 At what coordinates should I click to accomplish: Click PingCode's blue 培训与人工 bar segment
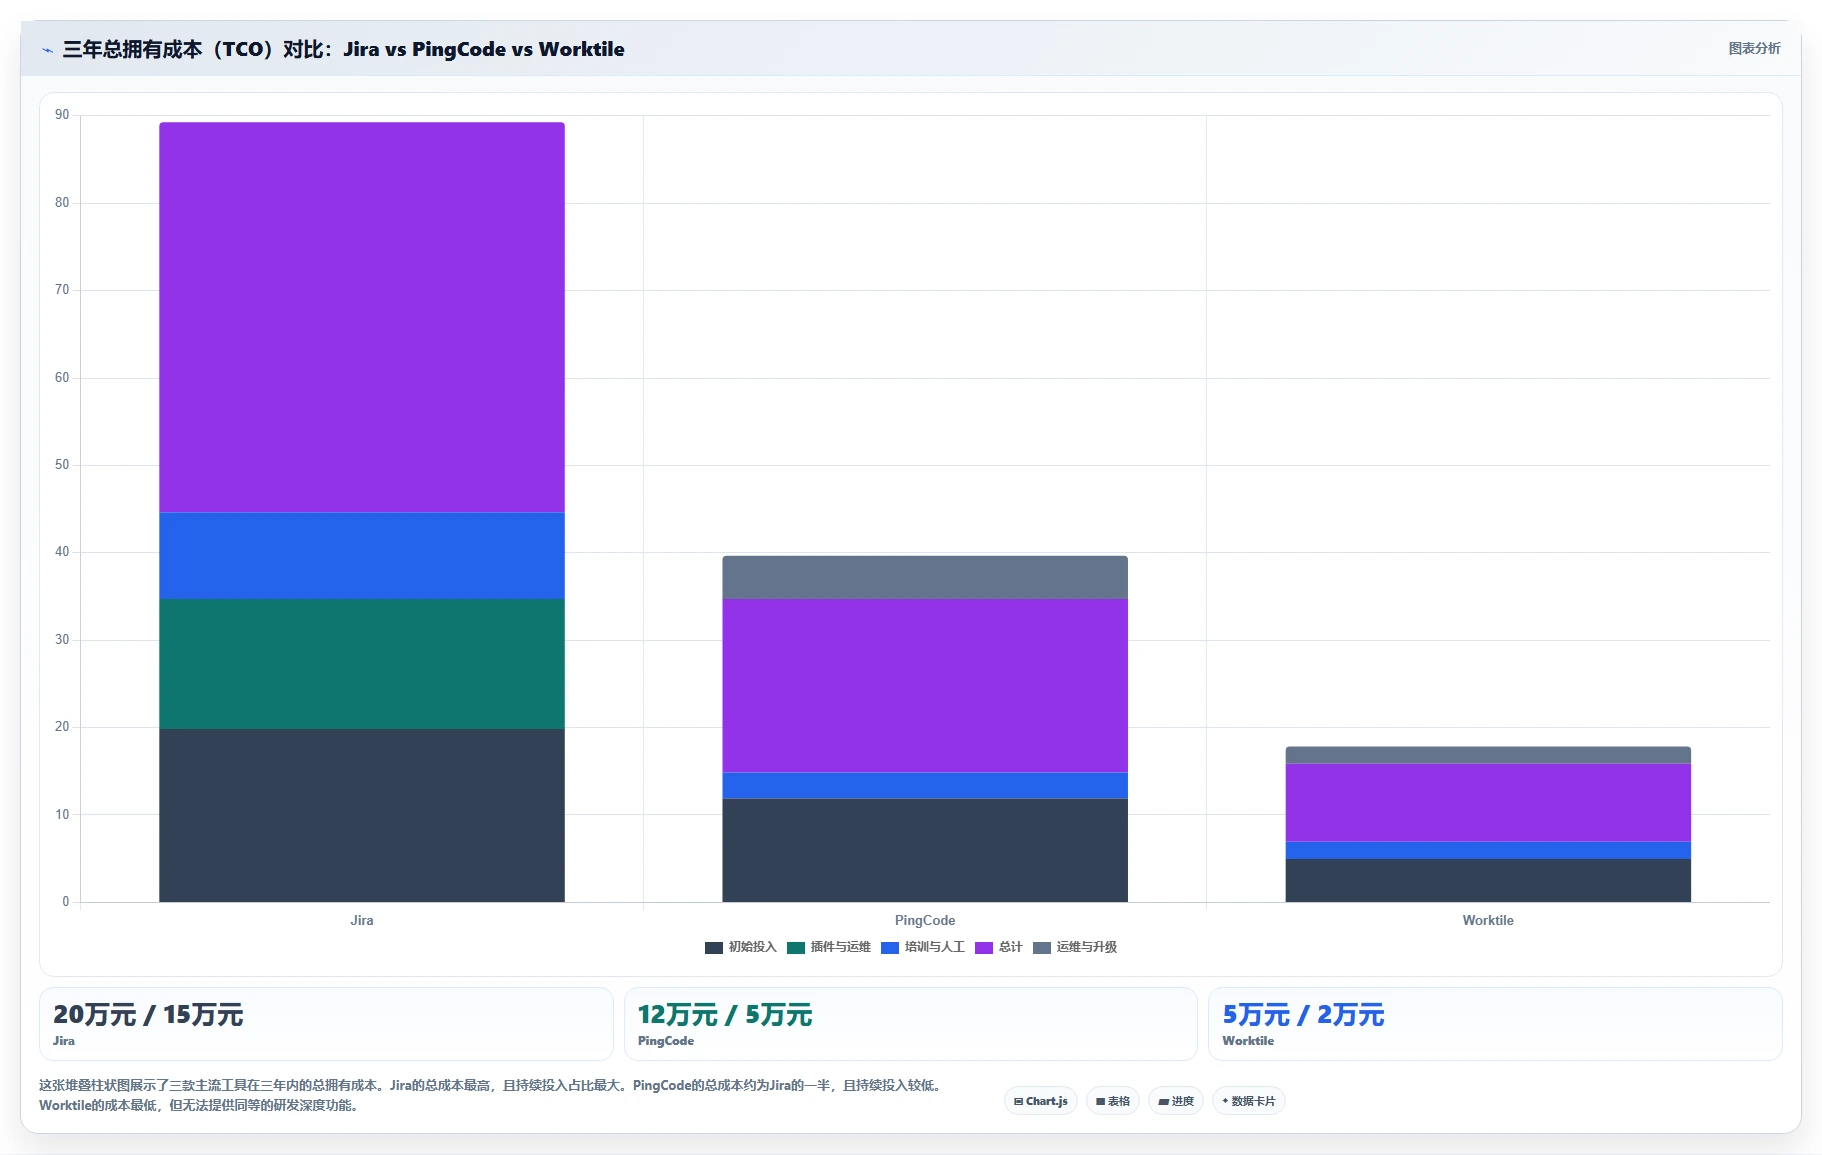click(x=925, y=785)
